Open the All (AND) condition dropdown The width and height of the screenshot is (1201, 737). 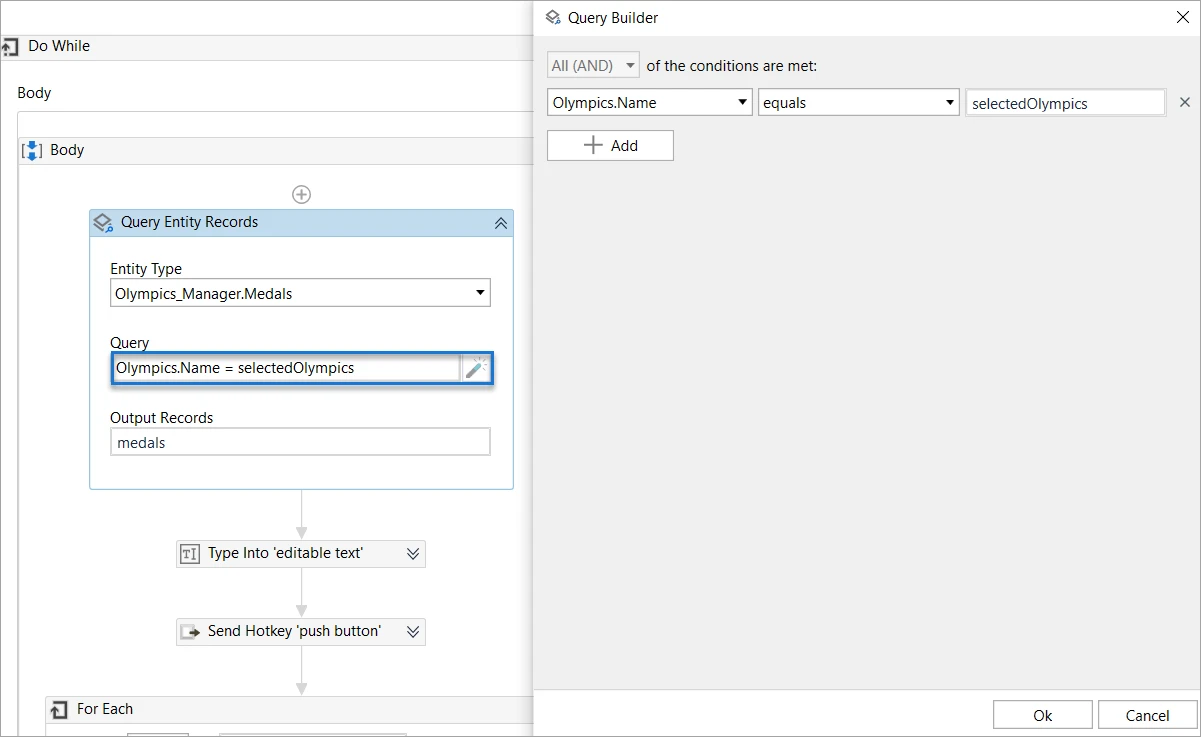(x=593, y=65)
